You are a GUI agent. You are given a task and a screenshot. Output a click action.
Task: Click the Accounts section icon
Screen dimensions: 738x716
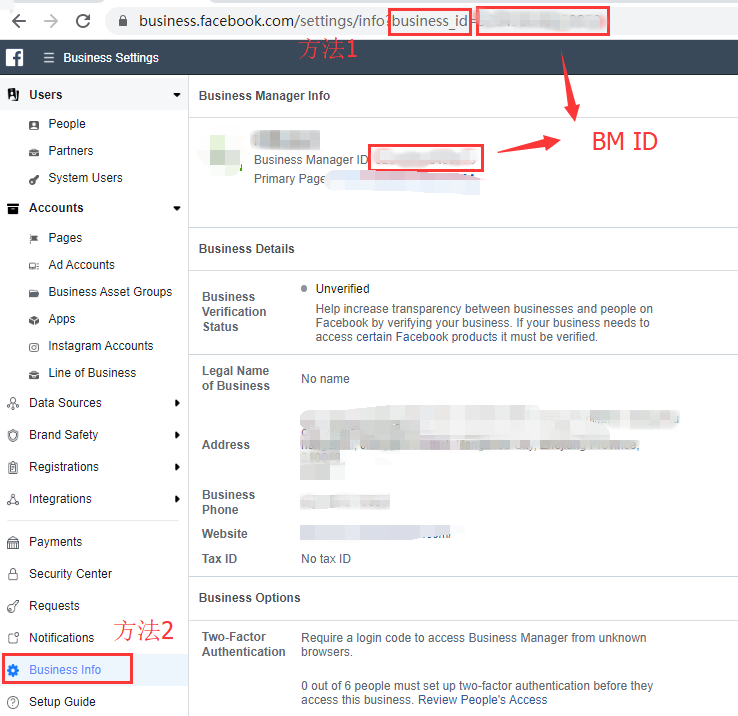[x=13, y=208]
